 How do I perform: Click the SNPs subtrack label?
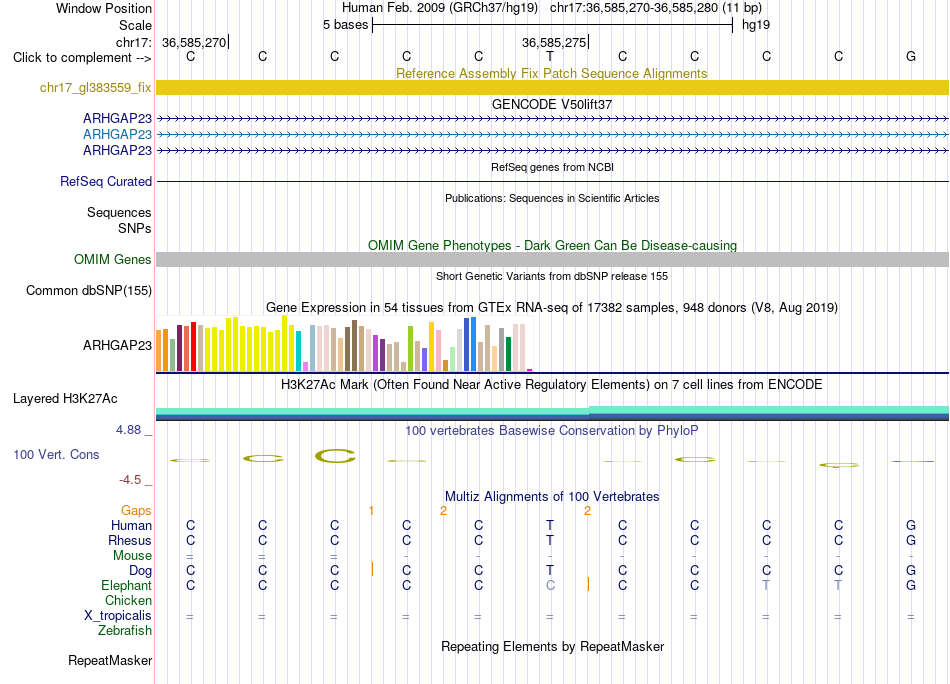(135, 228)
